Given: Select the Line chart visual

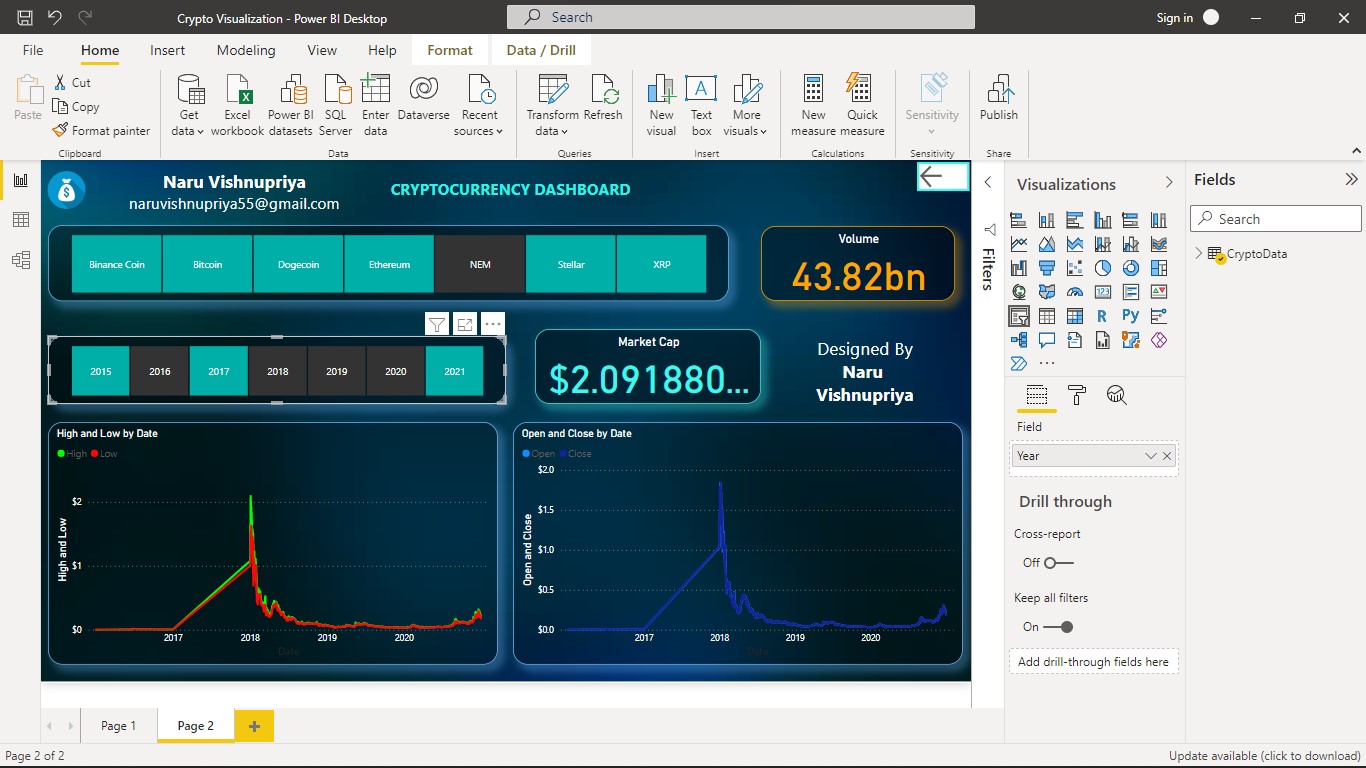Looking at the screenshot, I should coord(1019,244).
